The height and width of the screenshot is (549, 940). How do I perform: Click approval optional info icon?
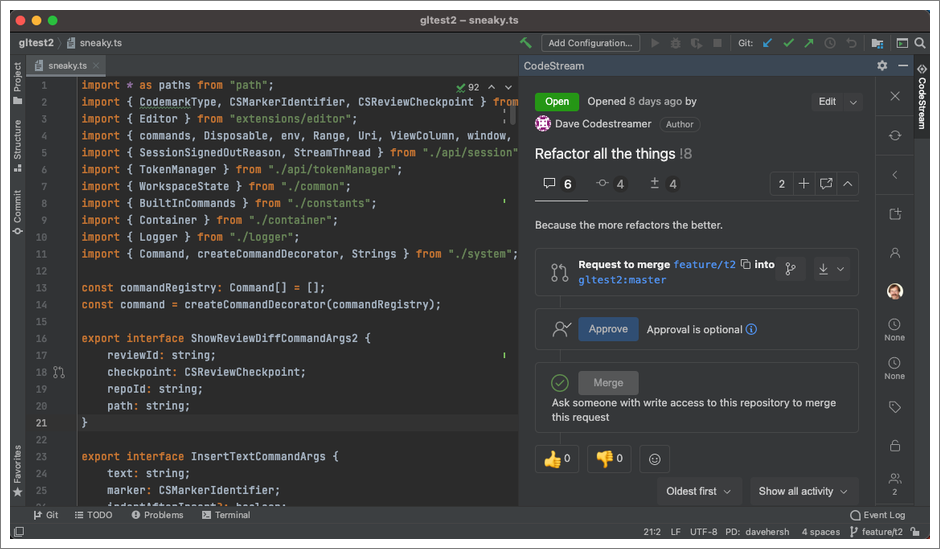(x=751, y=329)
